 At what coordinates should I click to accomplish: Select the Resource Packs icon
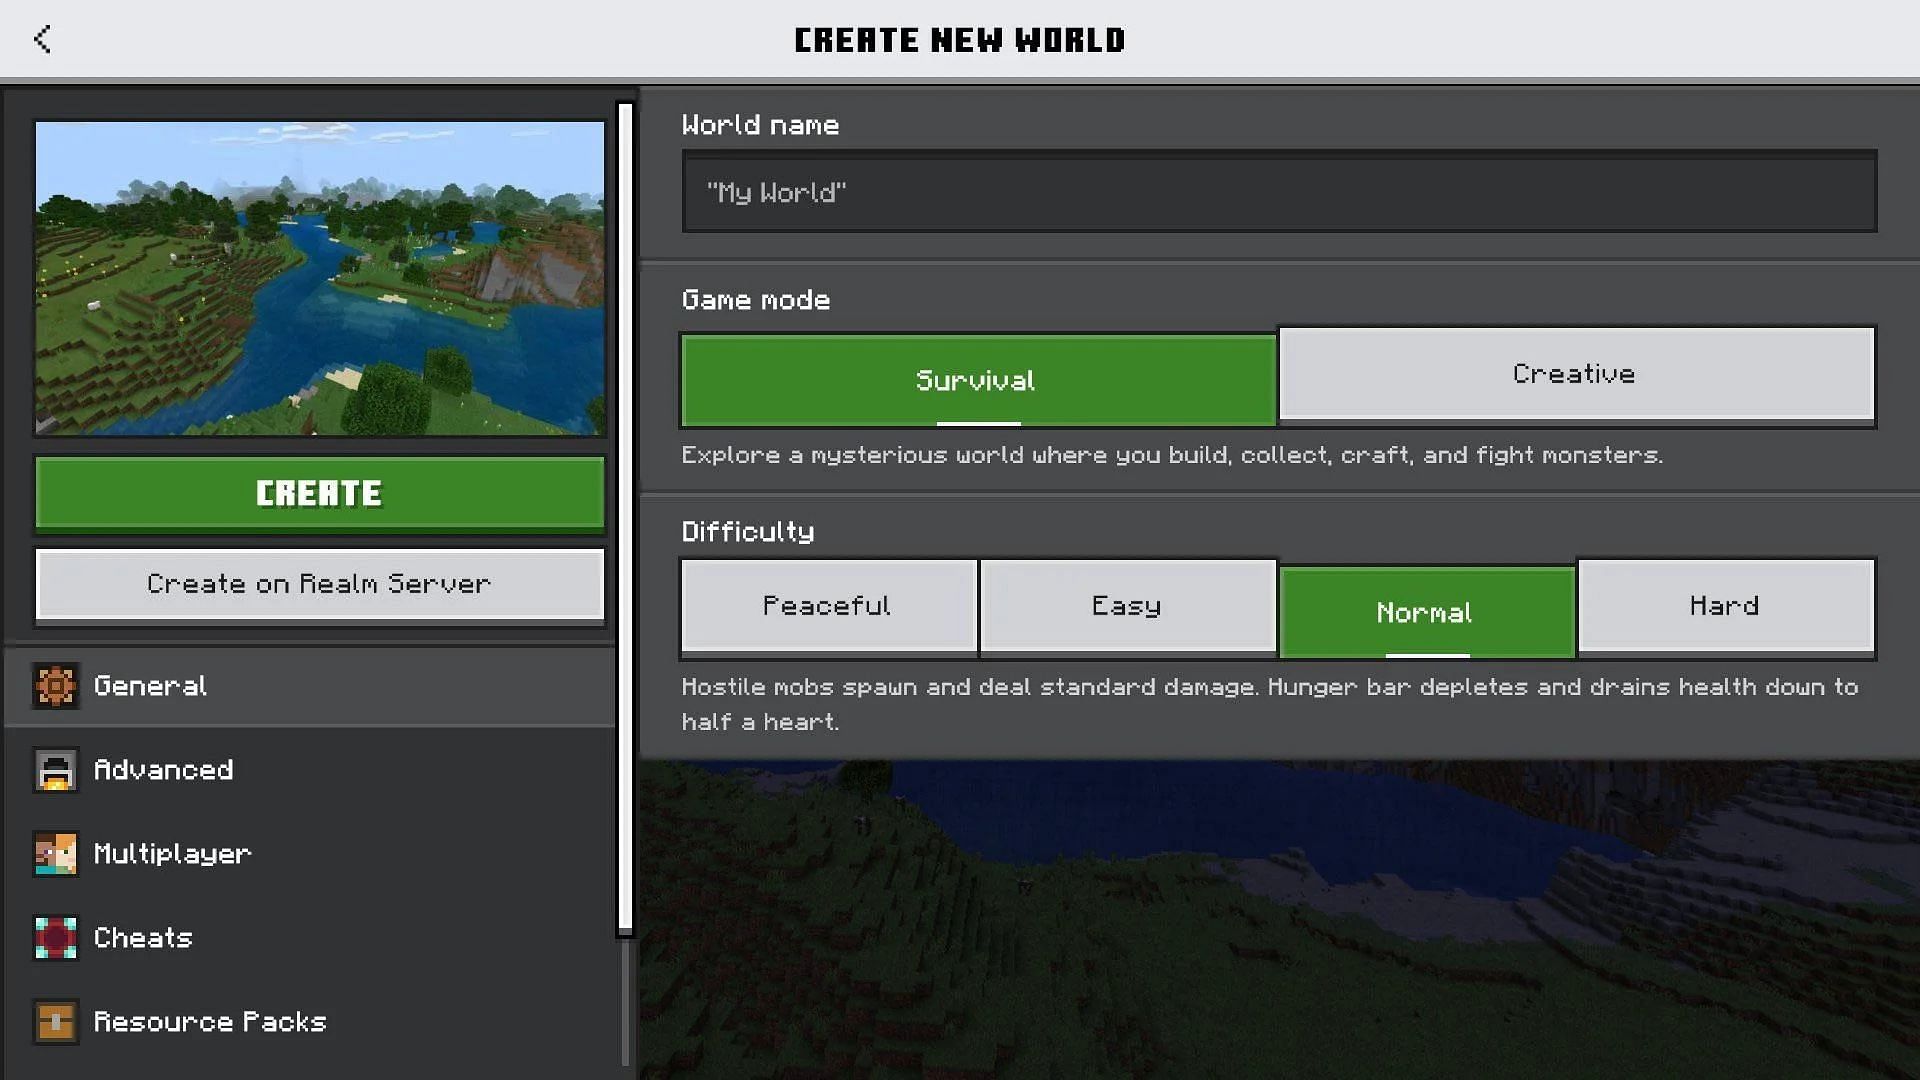point(55,1022)
